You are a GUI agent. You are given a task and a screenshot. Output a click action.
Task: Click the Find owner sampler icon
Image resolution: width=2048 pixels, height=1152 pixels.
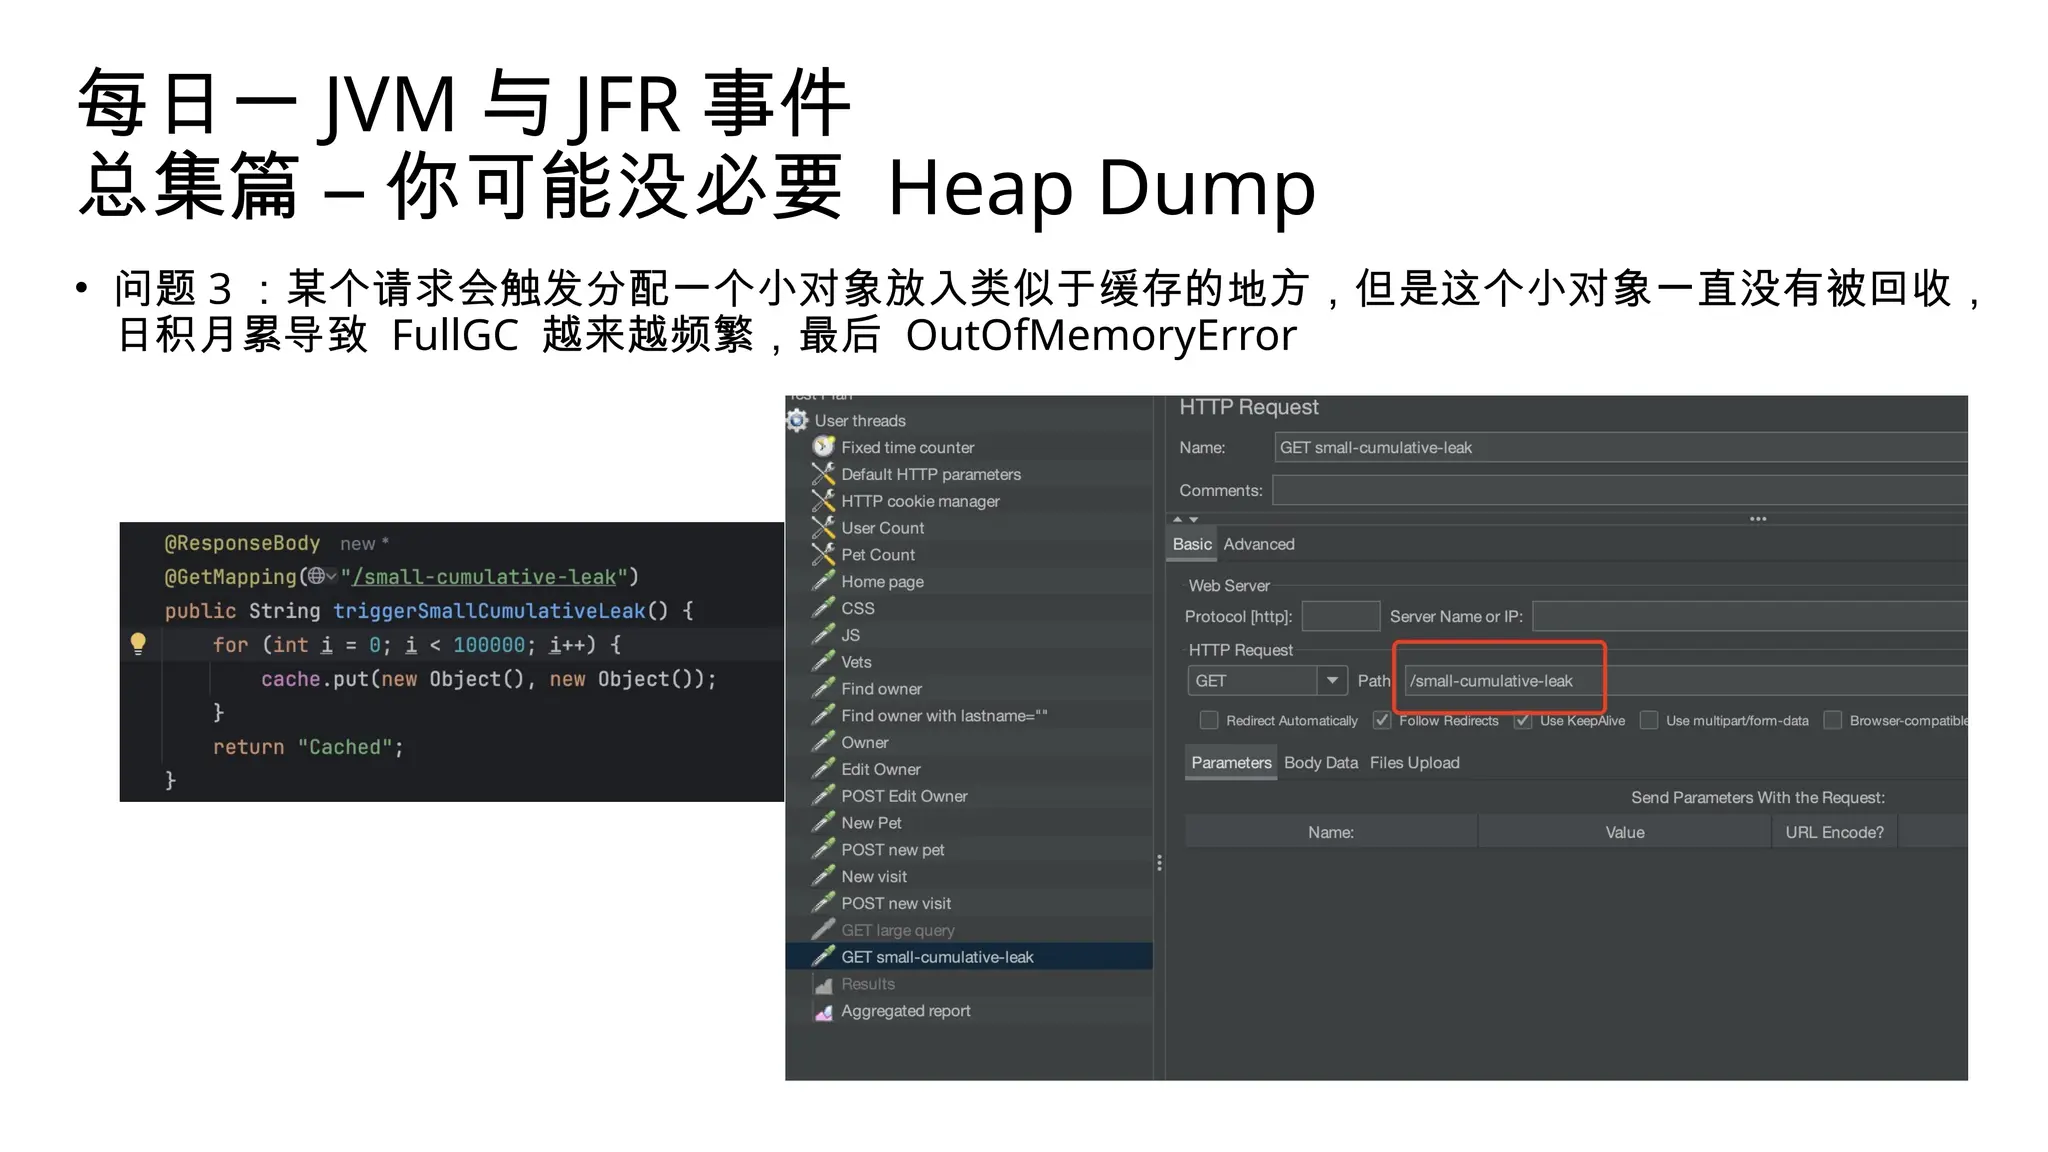tap(823, 688)
